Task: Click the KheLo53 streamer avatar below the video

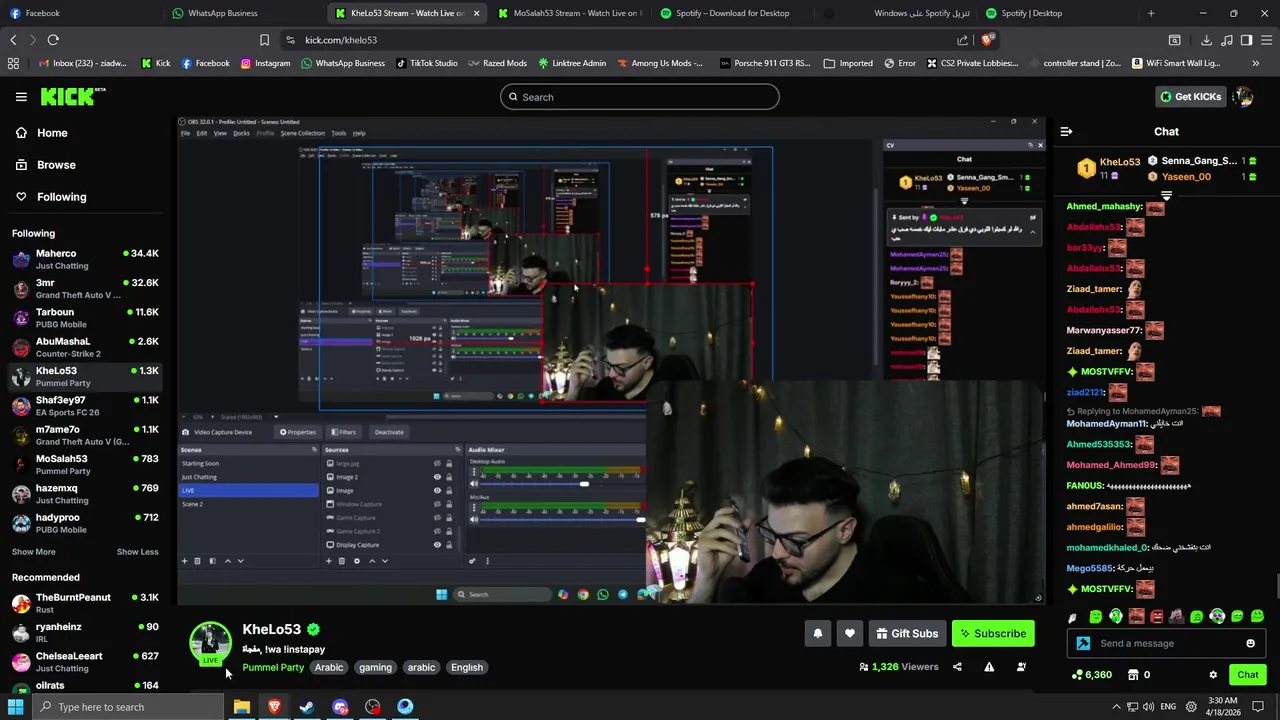Action: [x=210, y=643]
